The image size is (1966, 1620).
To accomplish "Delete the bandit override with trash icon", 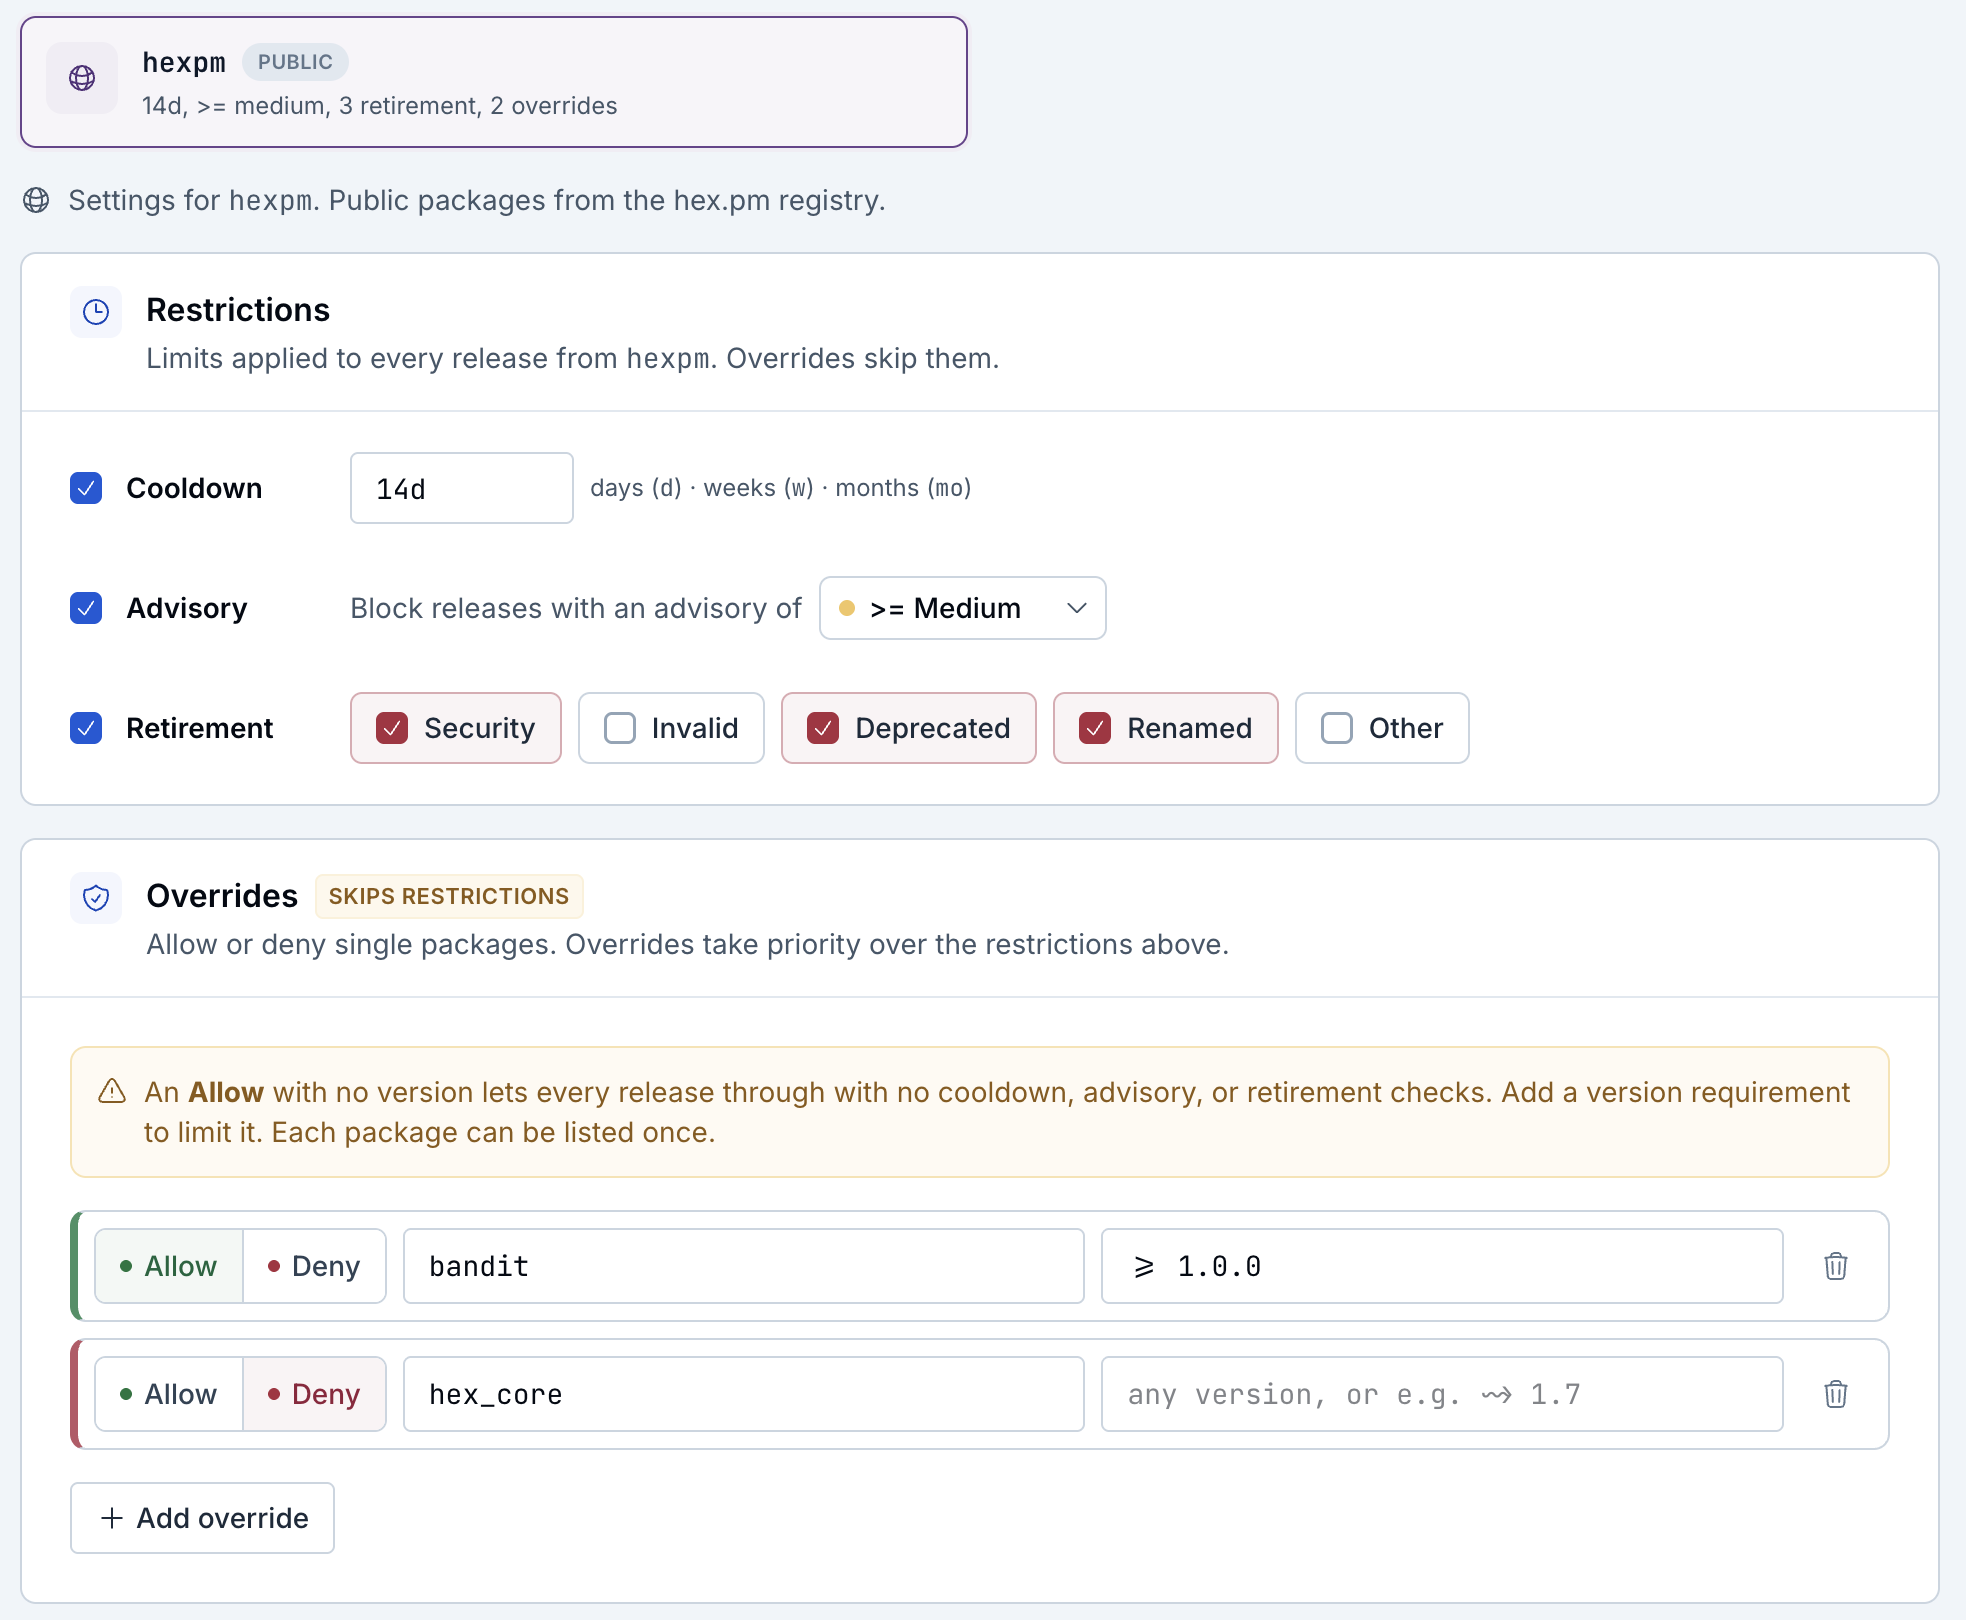I will [1836, 1266].
